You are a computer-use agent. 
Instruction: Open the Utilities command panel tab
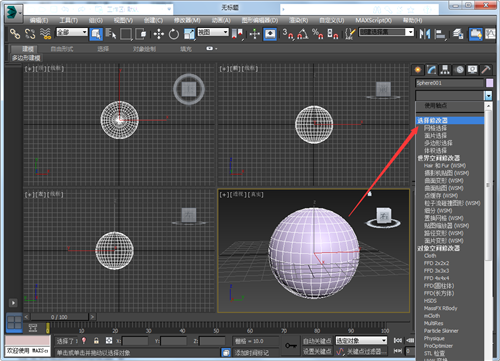point(486,70)
